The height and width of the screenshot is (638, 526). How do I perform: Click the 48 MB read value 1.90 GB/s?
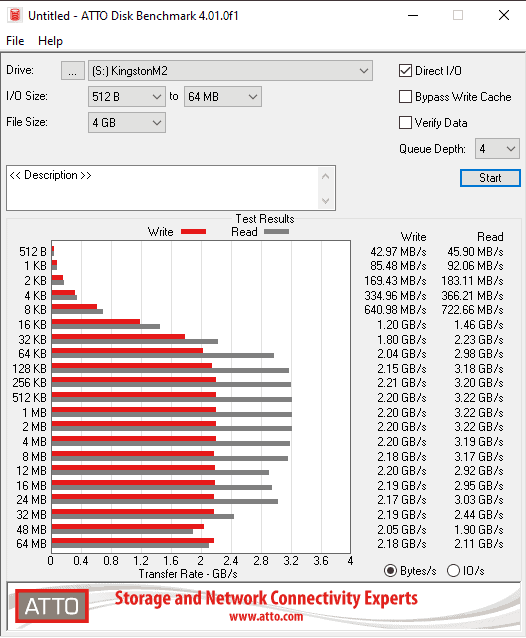point(479,530)
